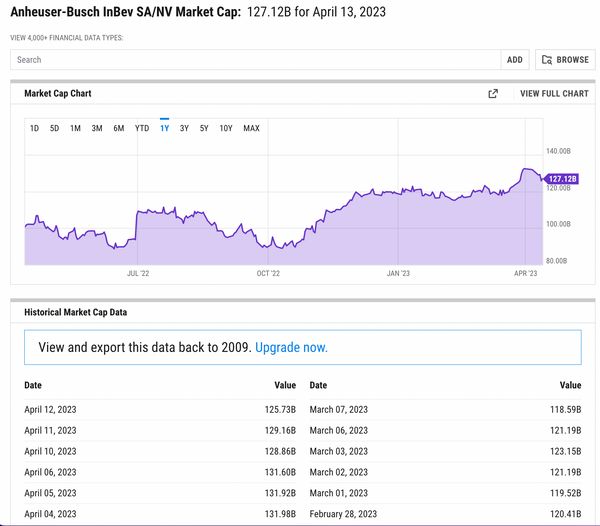The height and width of the screenshot is (526, 600).
Task: Click the 119.52B value
Action: tap(566, 493)
